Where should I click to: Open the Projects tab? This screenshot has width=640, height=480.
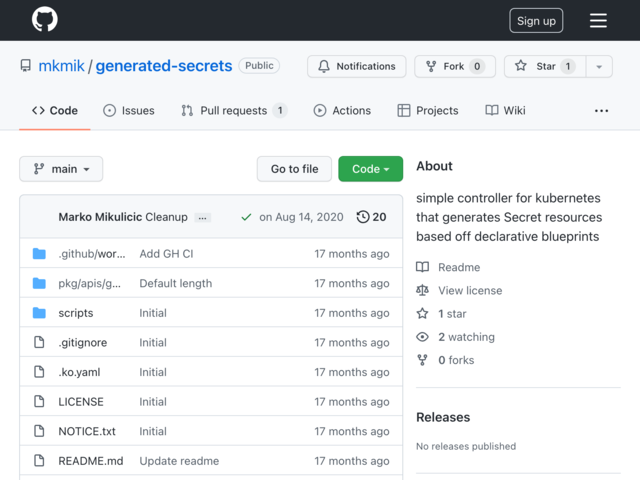pyautogui.click(x=428, y=111)
